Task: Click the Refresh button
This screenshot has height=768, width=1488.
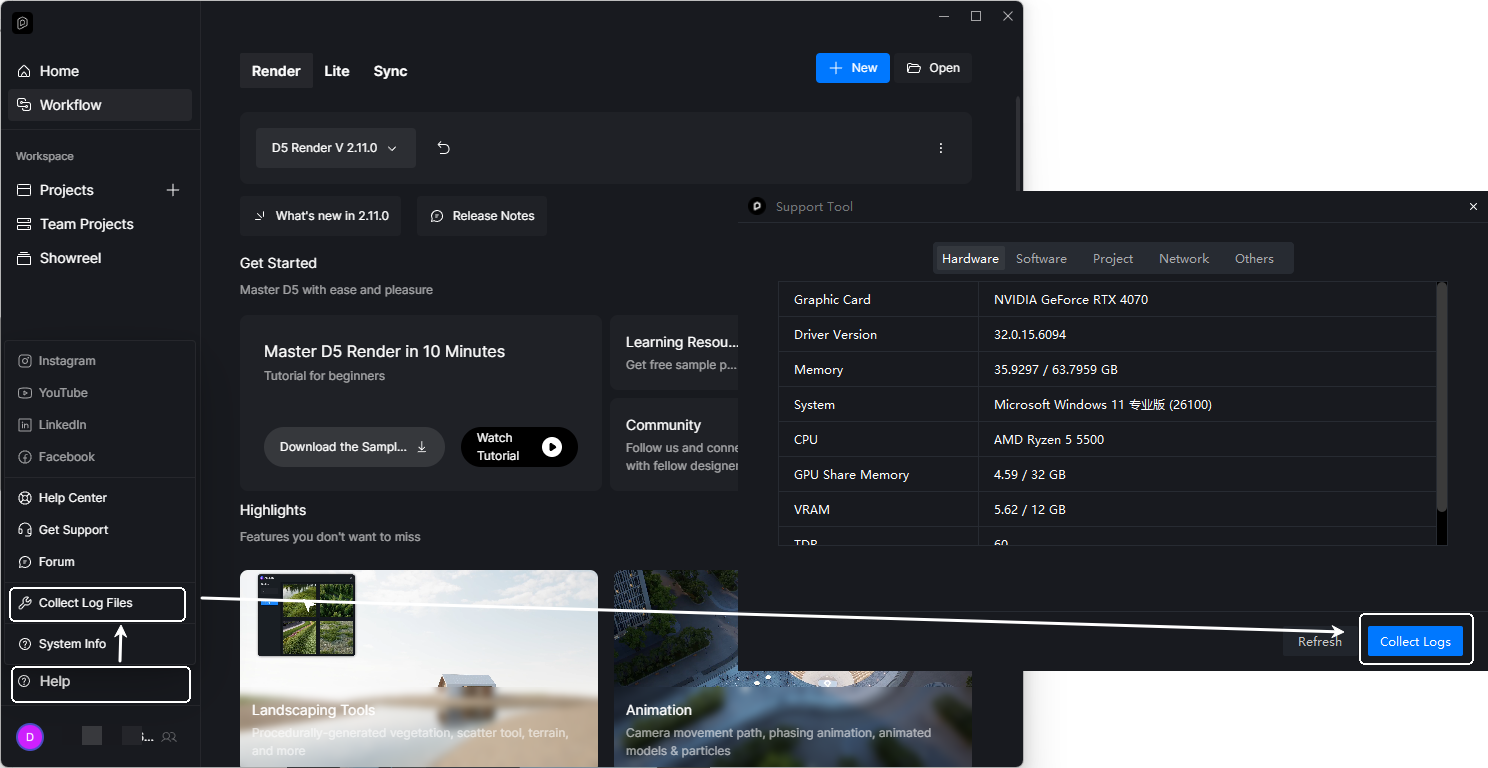Action: pyautogui.click(x=1320, y=641)
